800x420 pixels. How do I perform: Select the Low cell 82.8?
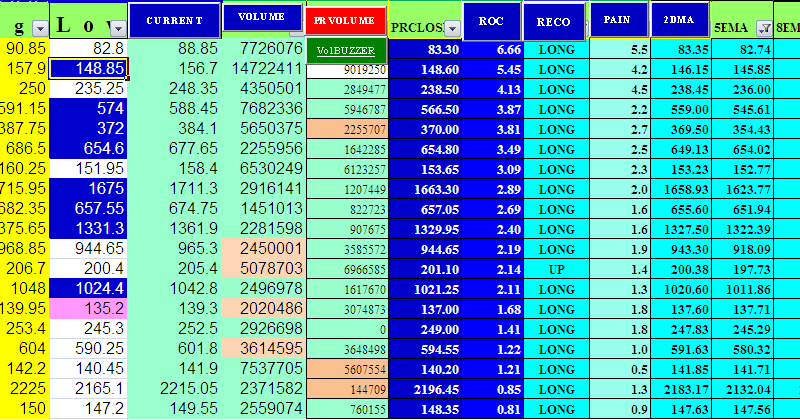coord(88,48)
